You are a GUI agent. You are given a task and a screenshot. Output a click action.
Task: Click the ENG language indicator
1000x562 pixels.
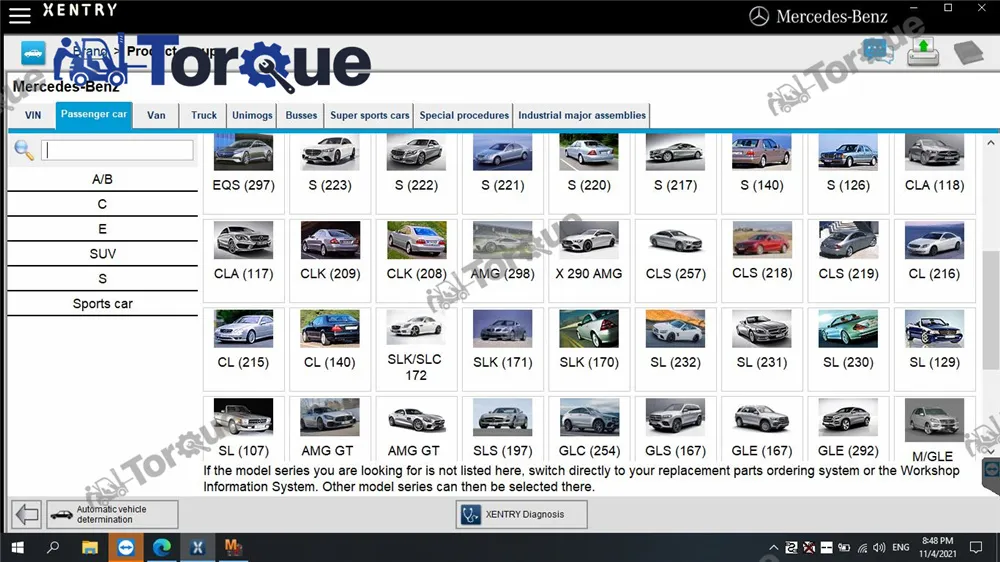click(901, 547)
